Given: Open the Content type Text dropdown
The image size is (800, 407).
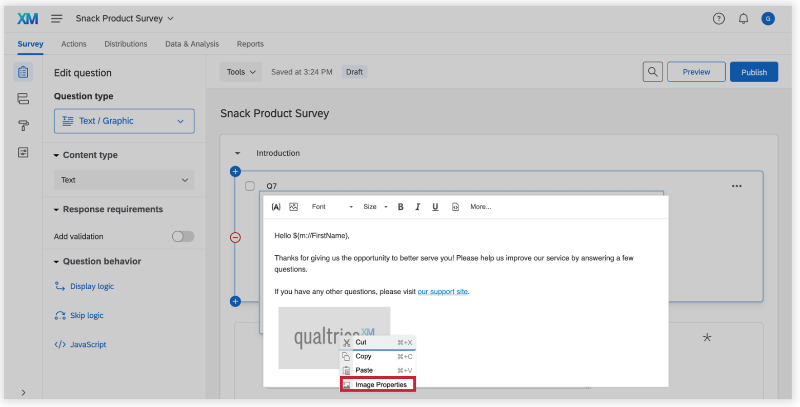Looking at the screenshot, I should [x=124, y=180].
